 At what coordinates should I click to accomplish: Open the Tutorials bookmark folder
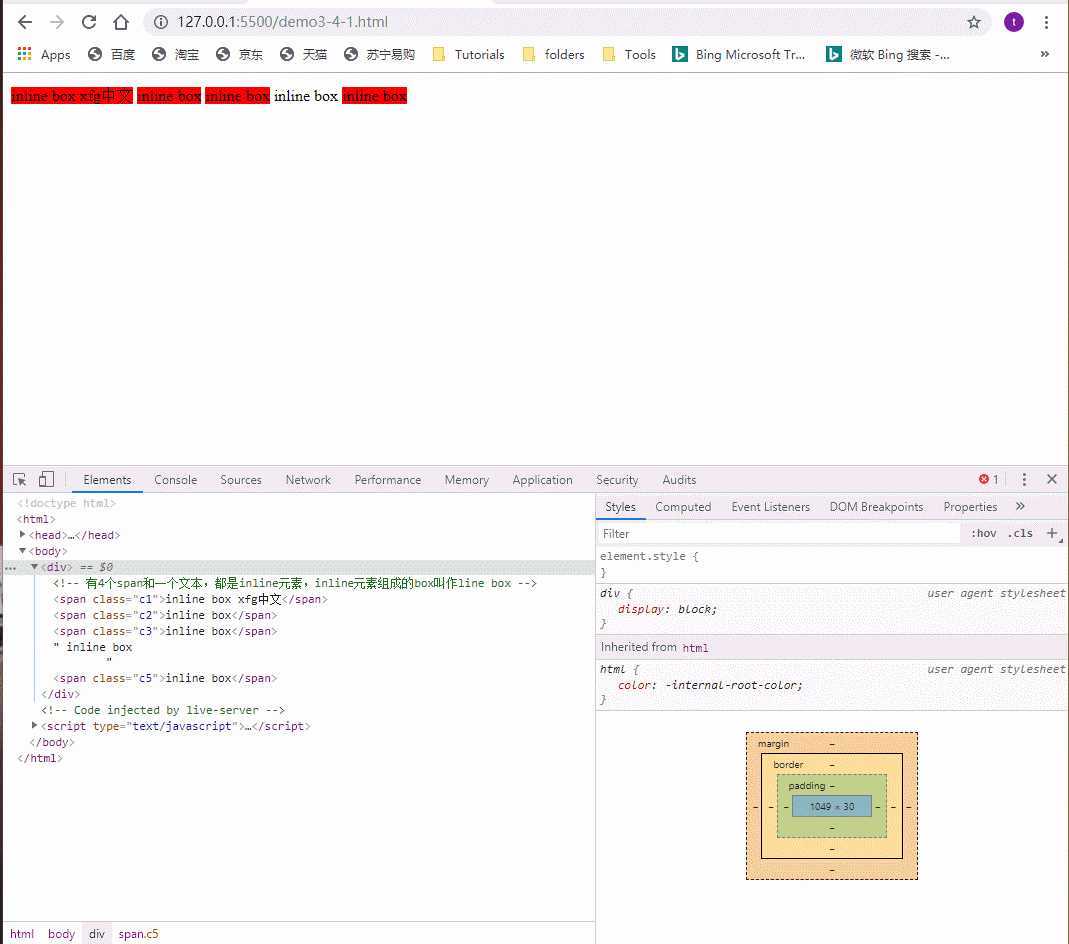click(x=468, y=55)
